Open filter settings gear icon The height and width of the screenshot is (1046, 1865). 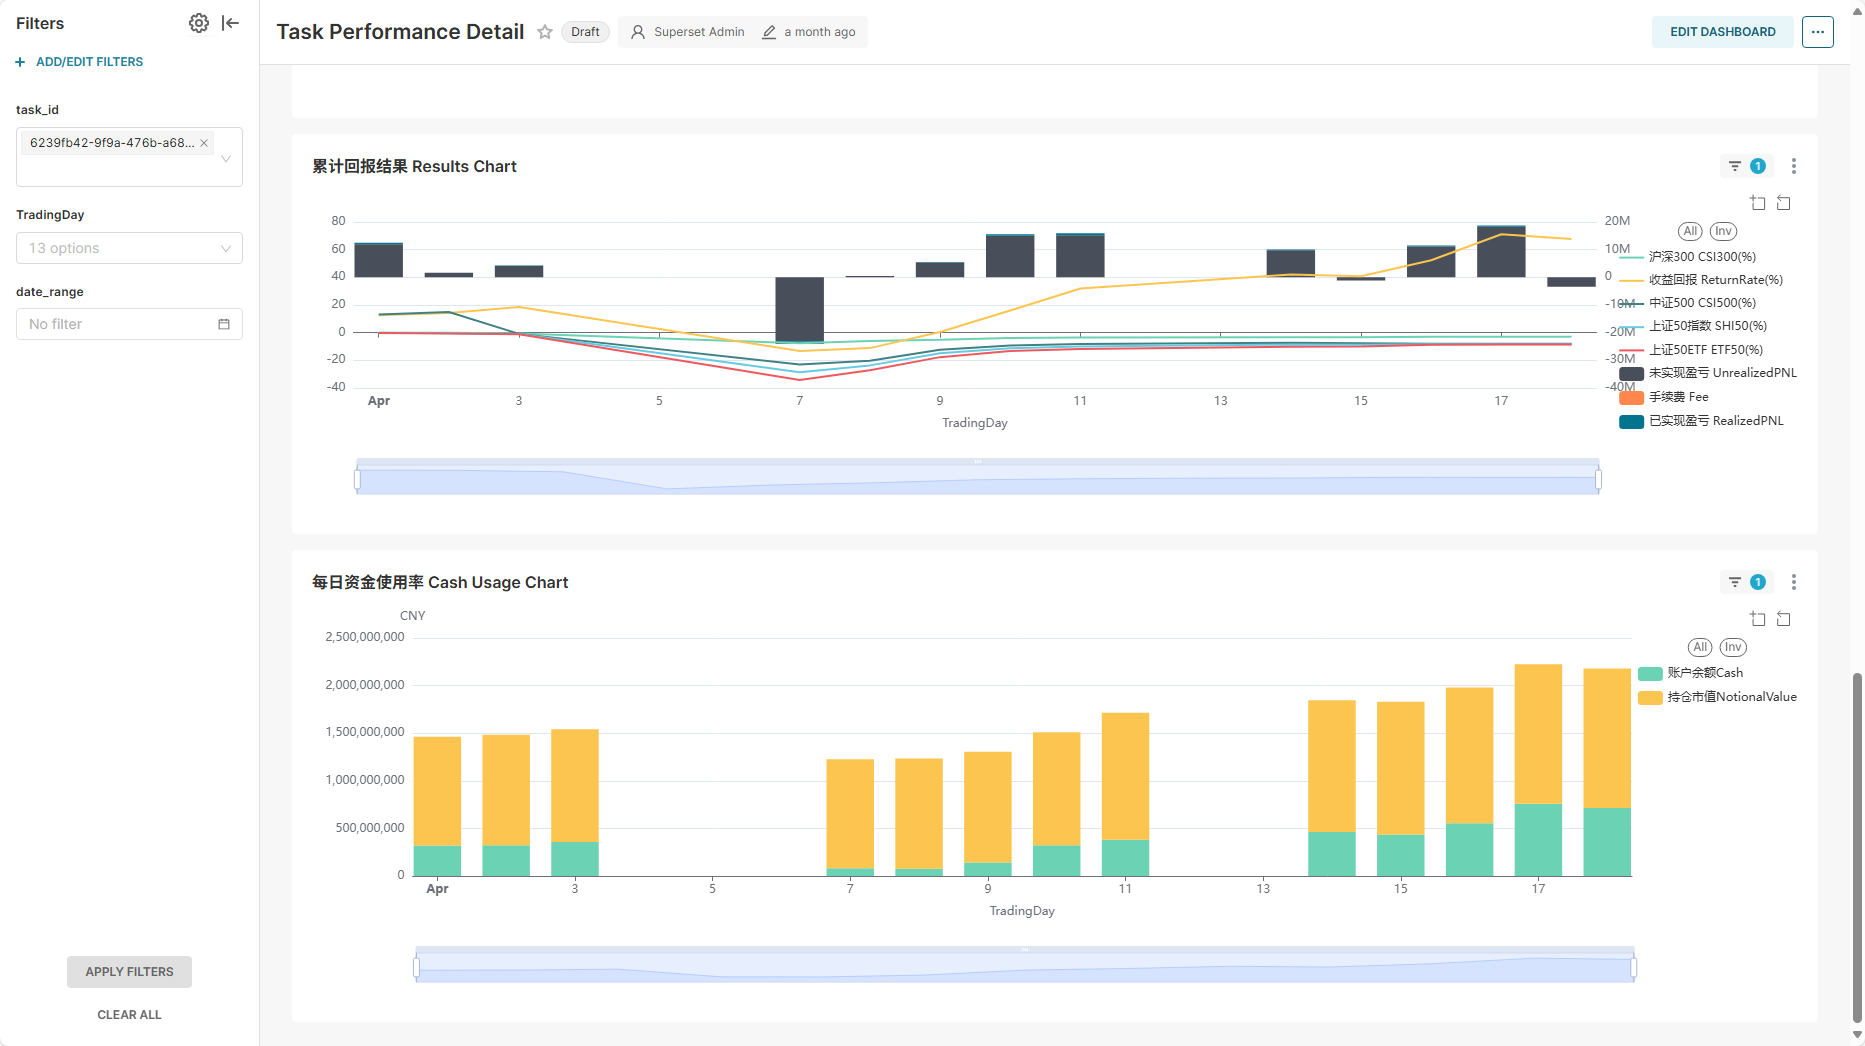(199, 23)
